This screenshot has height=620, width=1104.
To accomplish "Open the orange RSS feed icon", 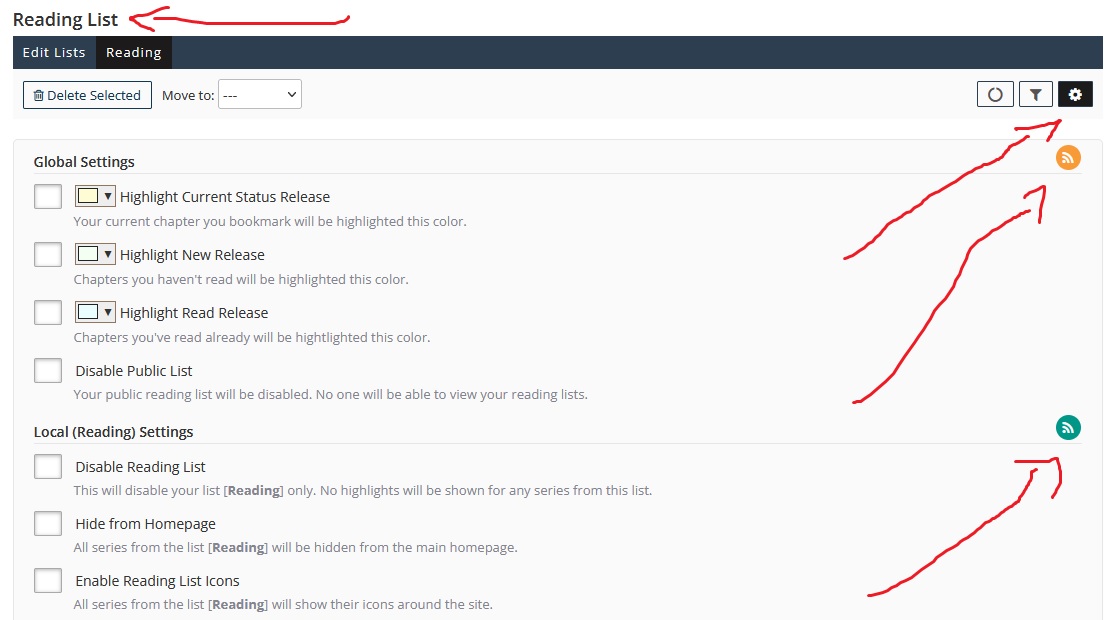I will [1068, 158].
